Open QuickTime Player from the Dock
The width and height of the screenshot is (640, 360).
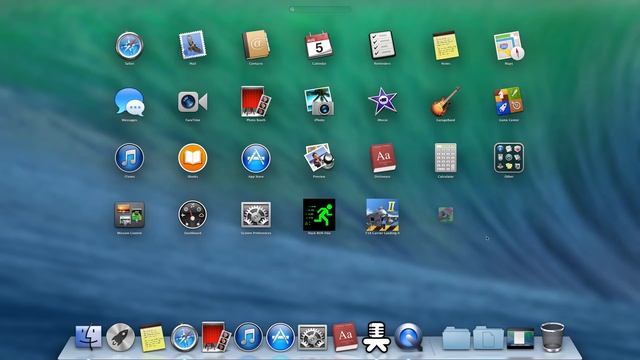[409, 337]
